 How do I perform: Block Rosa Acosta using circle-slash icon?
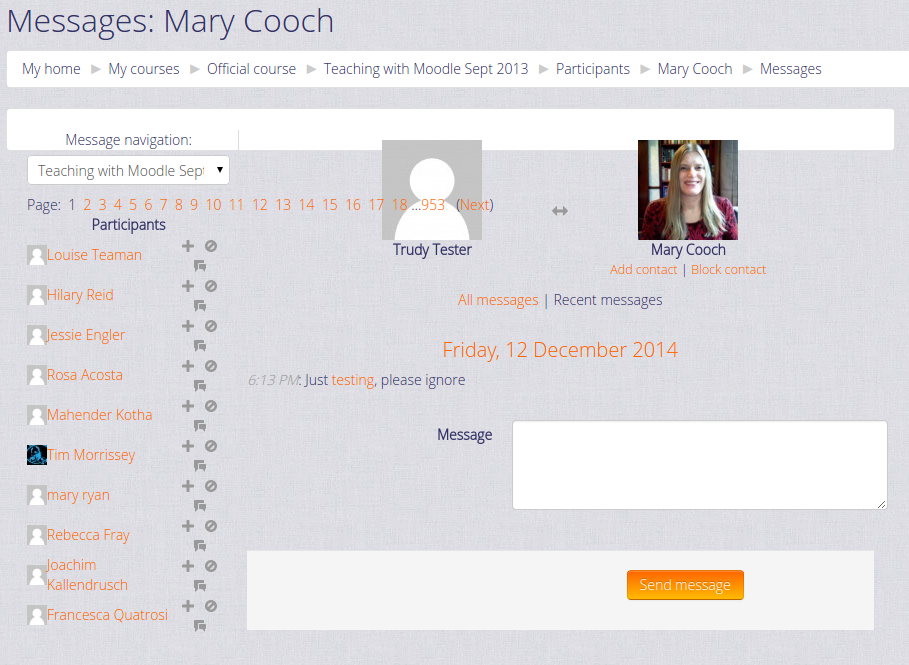coord(211,366)
